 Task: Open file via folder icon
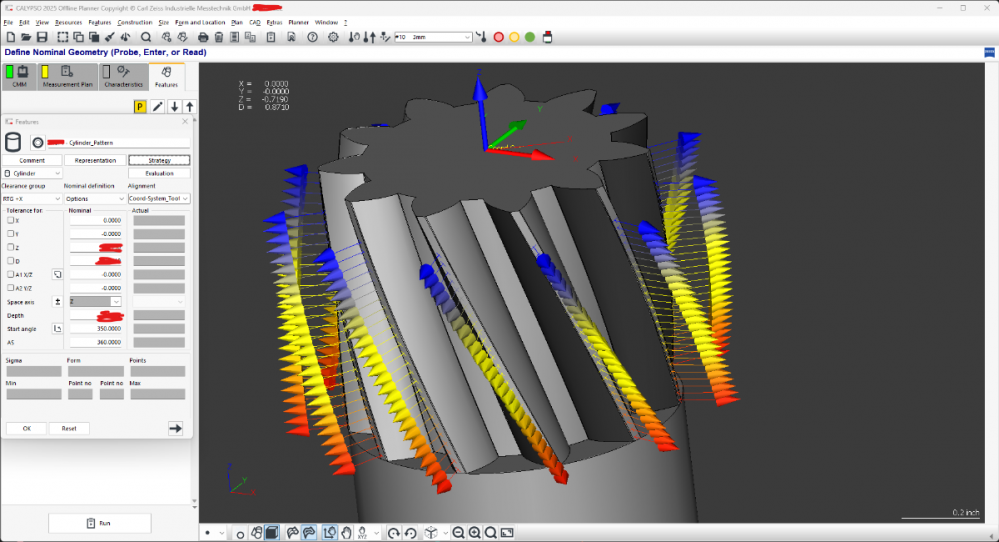coord(26,38)
